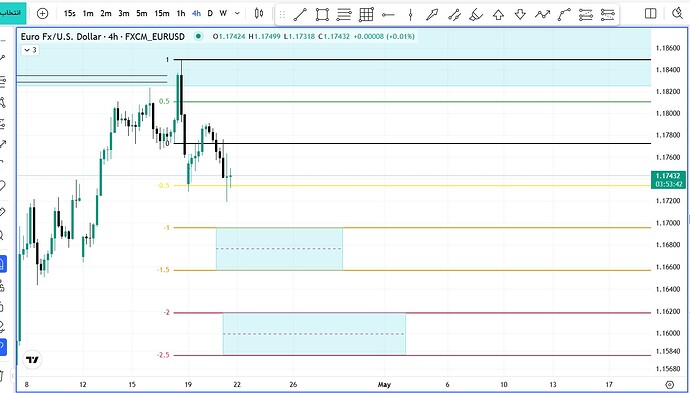Viewport: 690px width, 393px height.
Task: Select the arrow marker drawing tool
Action: point(432,15)
